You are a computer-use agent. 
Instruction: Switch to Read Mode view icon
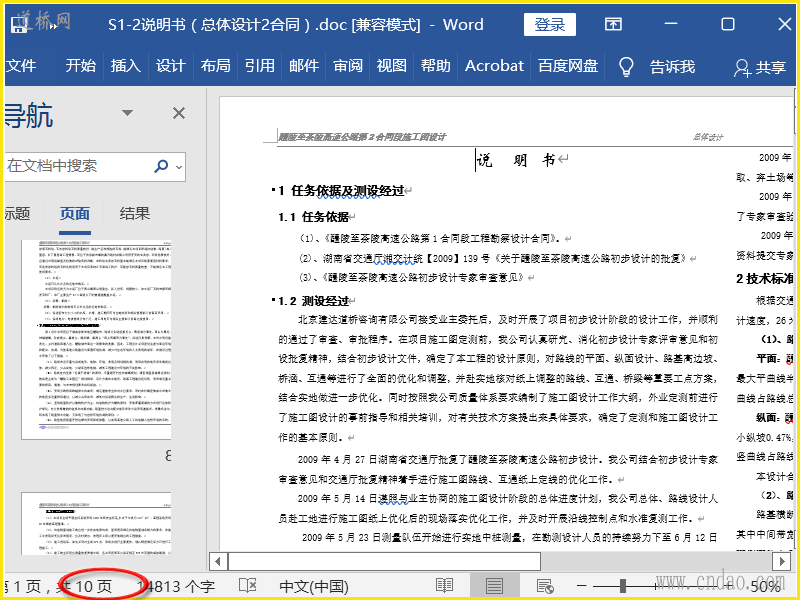point(444,586)
